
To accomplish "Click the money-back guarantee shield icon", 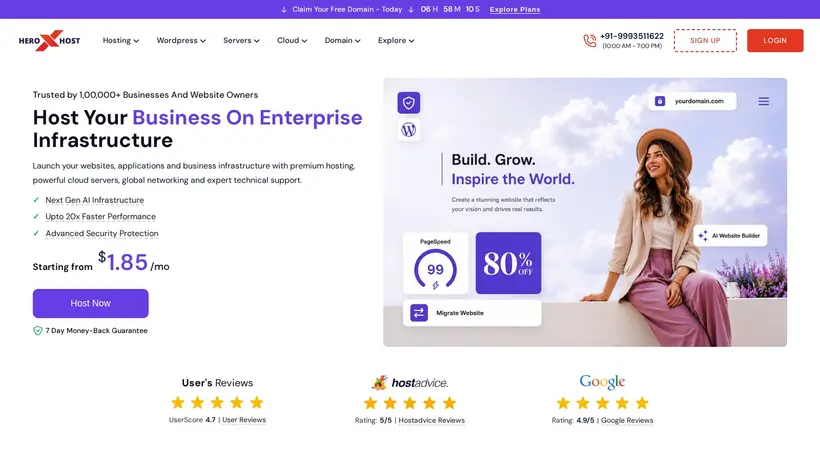I will click(x=38, y=331).
